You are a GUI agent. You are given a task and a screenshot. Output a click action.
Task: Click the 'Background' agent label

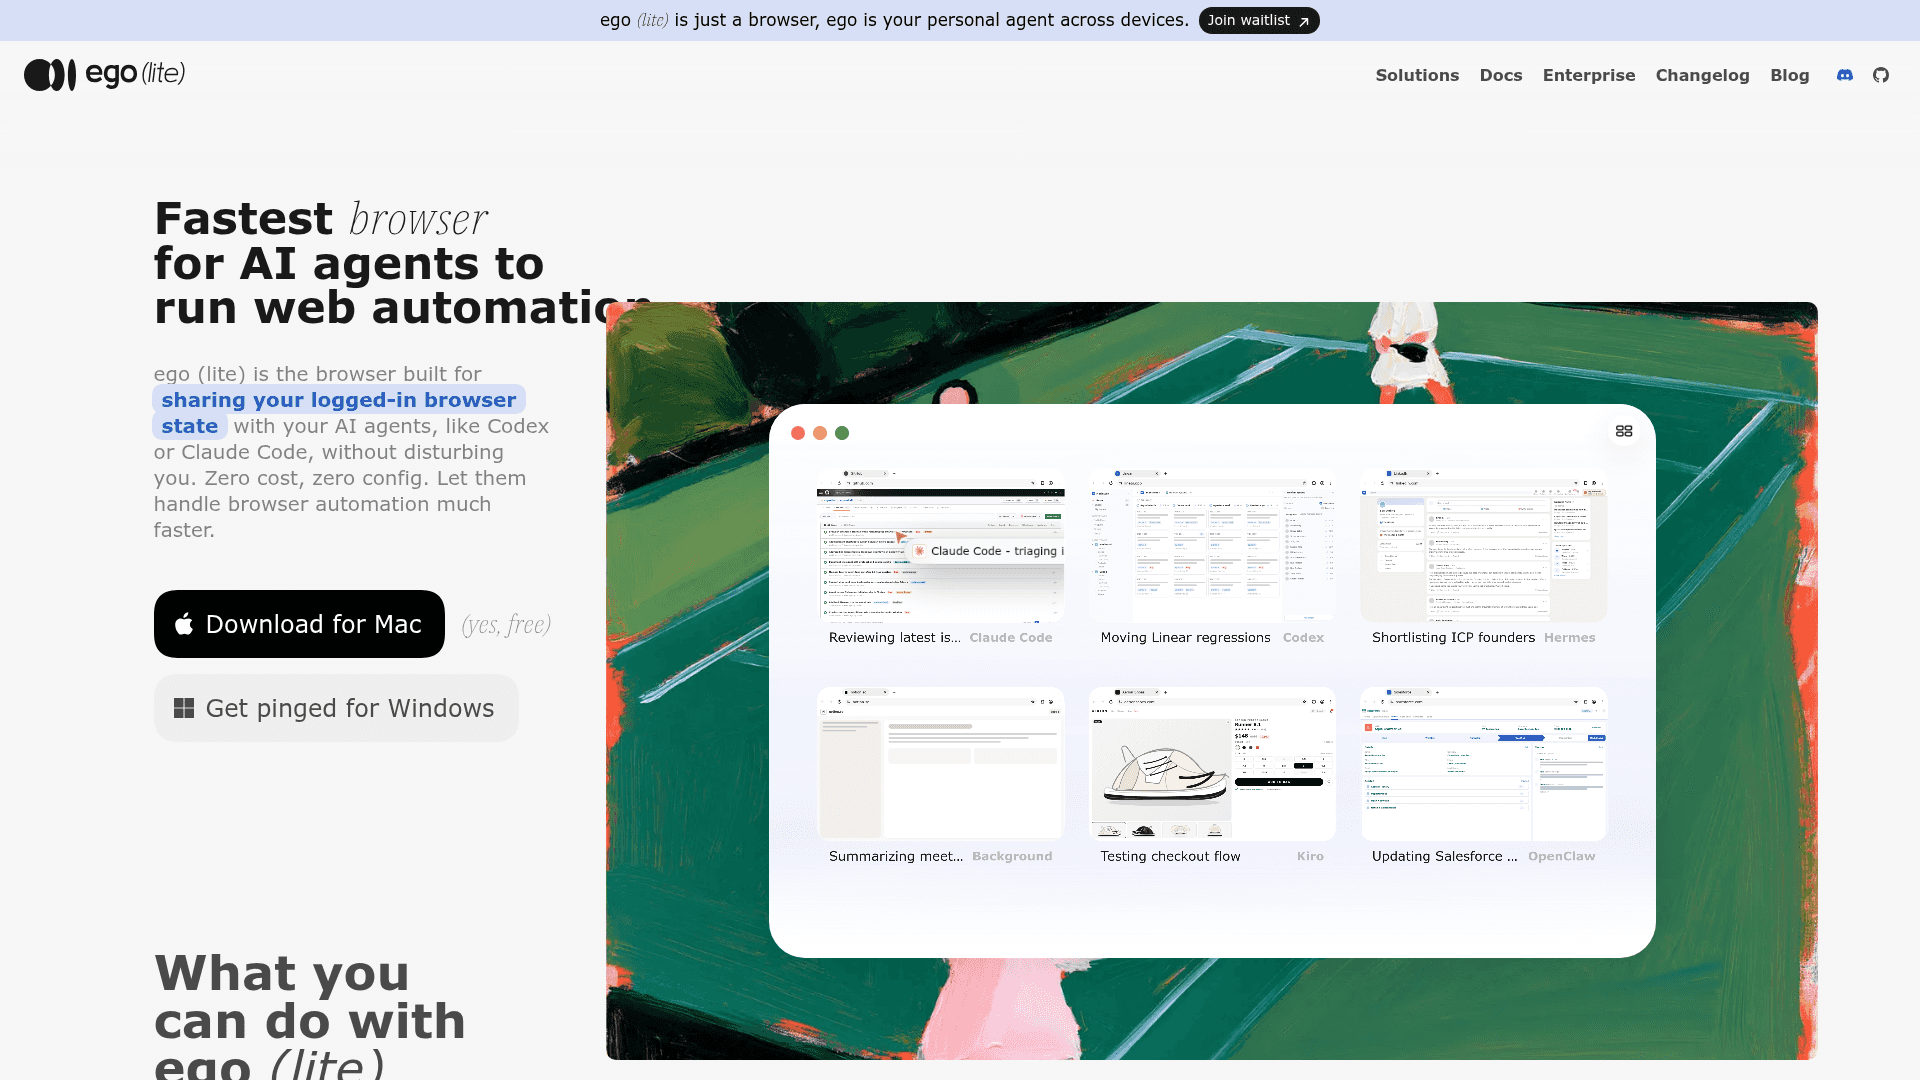1012,857
